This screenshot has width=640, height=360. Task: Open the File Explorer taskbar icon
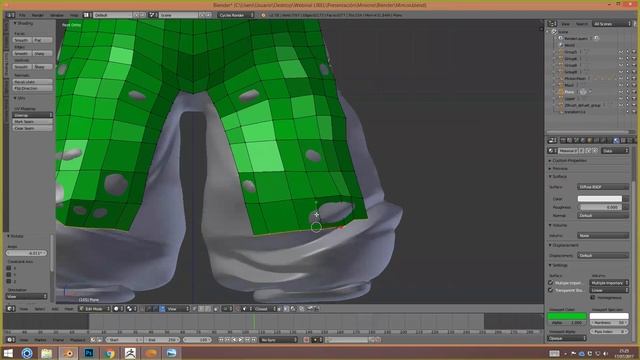(47, 353)
